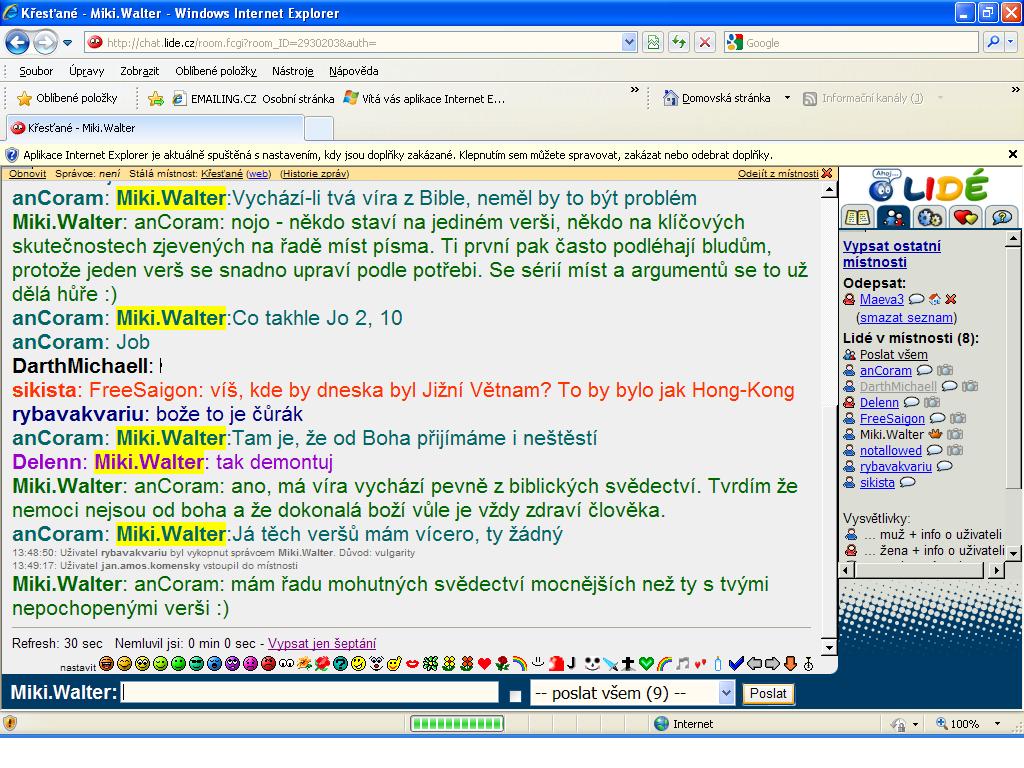This screenshot has width=1024, height=768.
Task: Click the IE Refresh toolbar button
Action: pyautogui.click(x=679, y=42)
